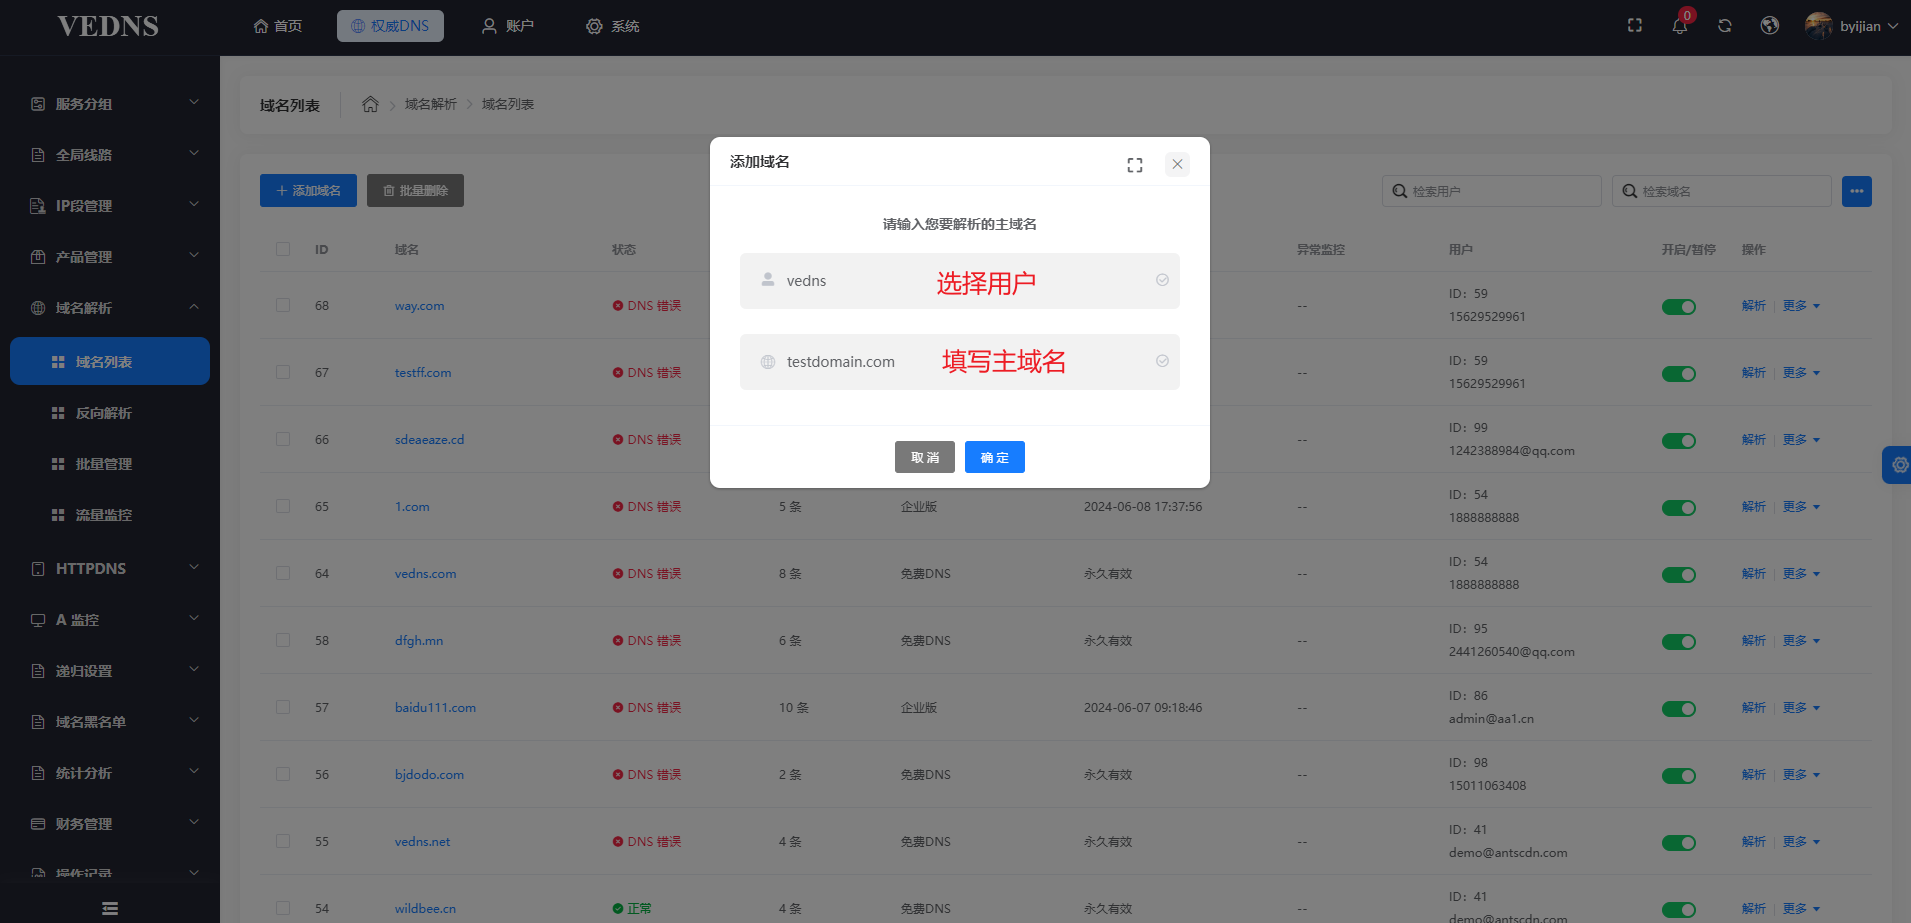Toggle the enable switch for baidu111.com

1679,709
